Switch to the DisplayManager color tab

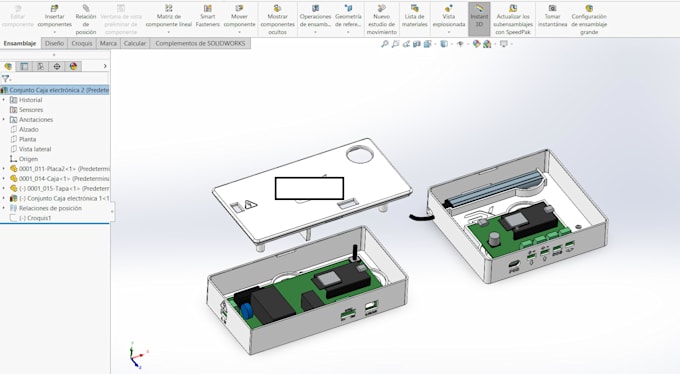[x=73, y=66]
